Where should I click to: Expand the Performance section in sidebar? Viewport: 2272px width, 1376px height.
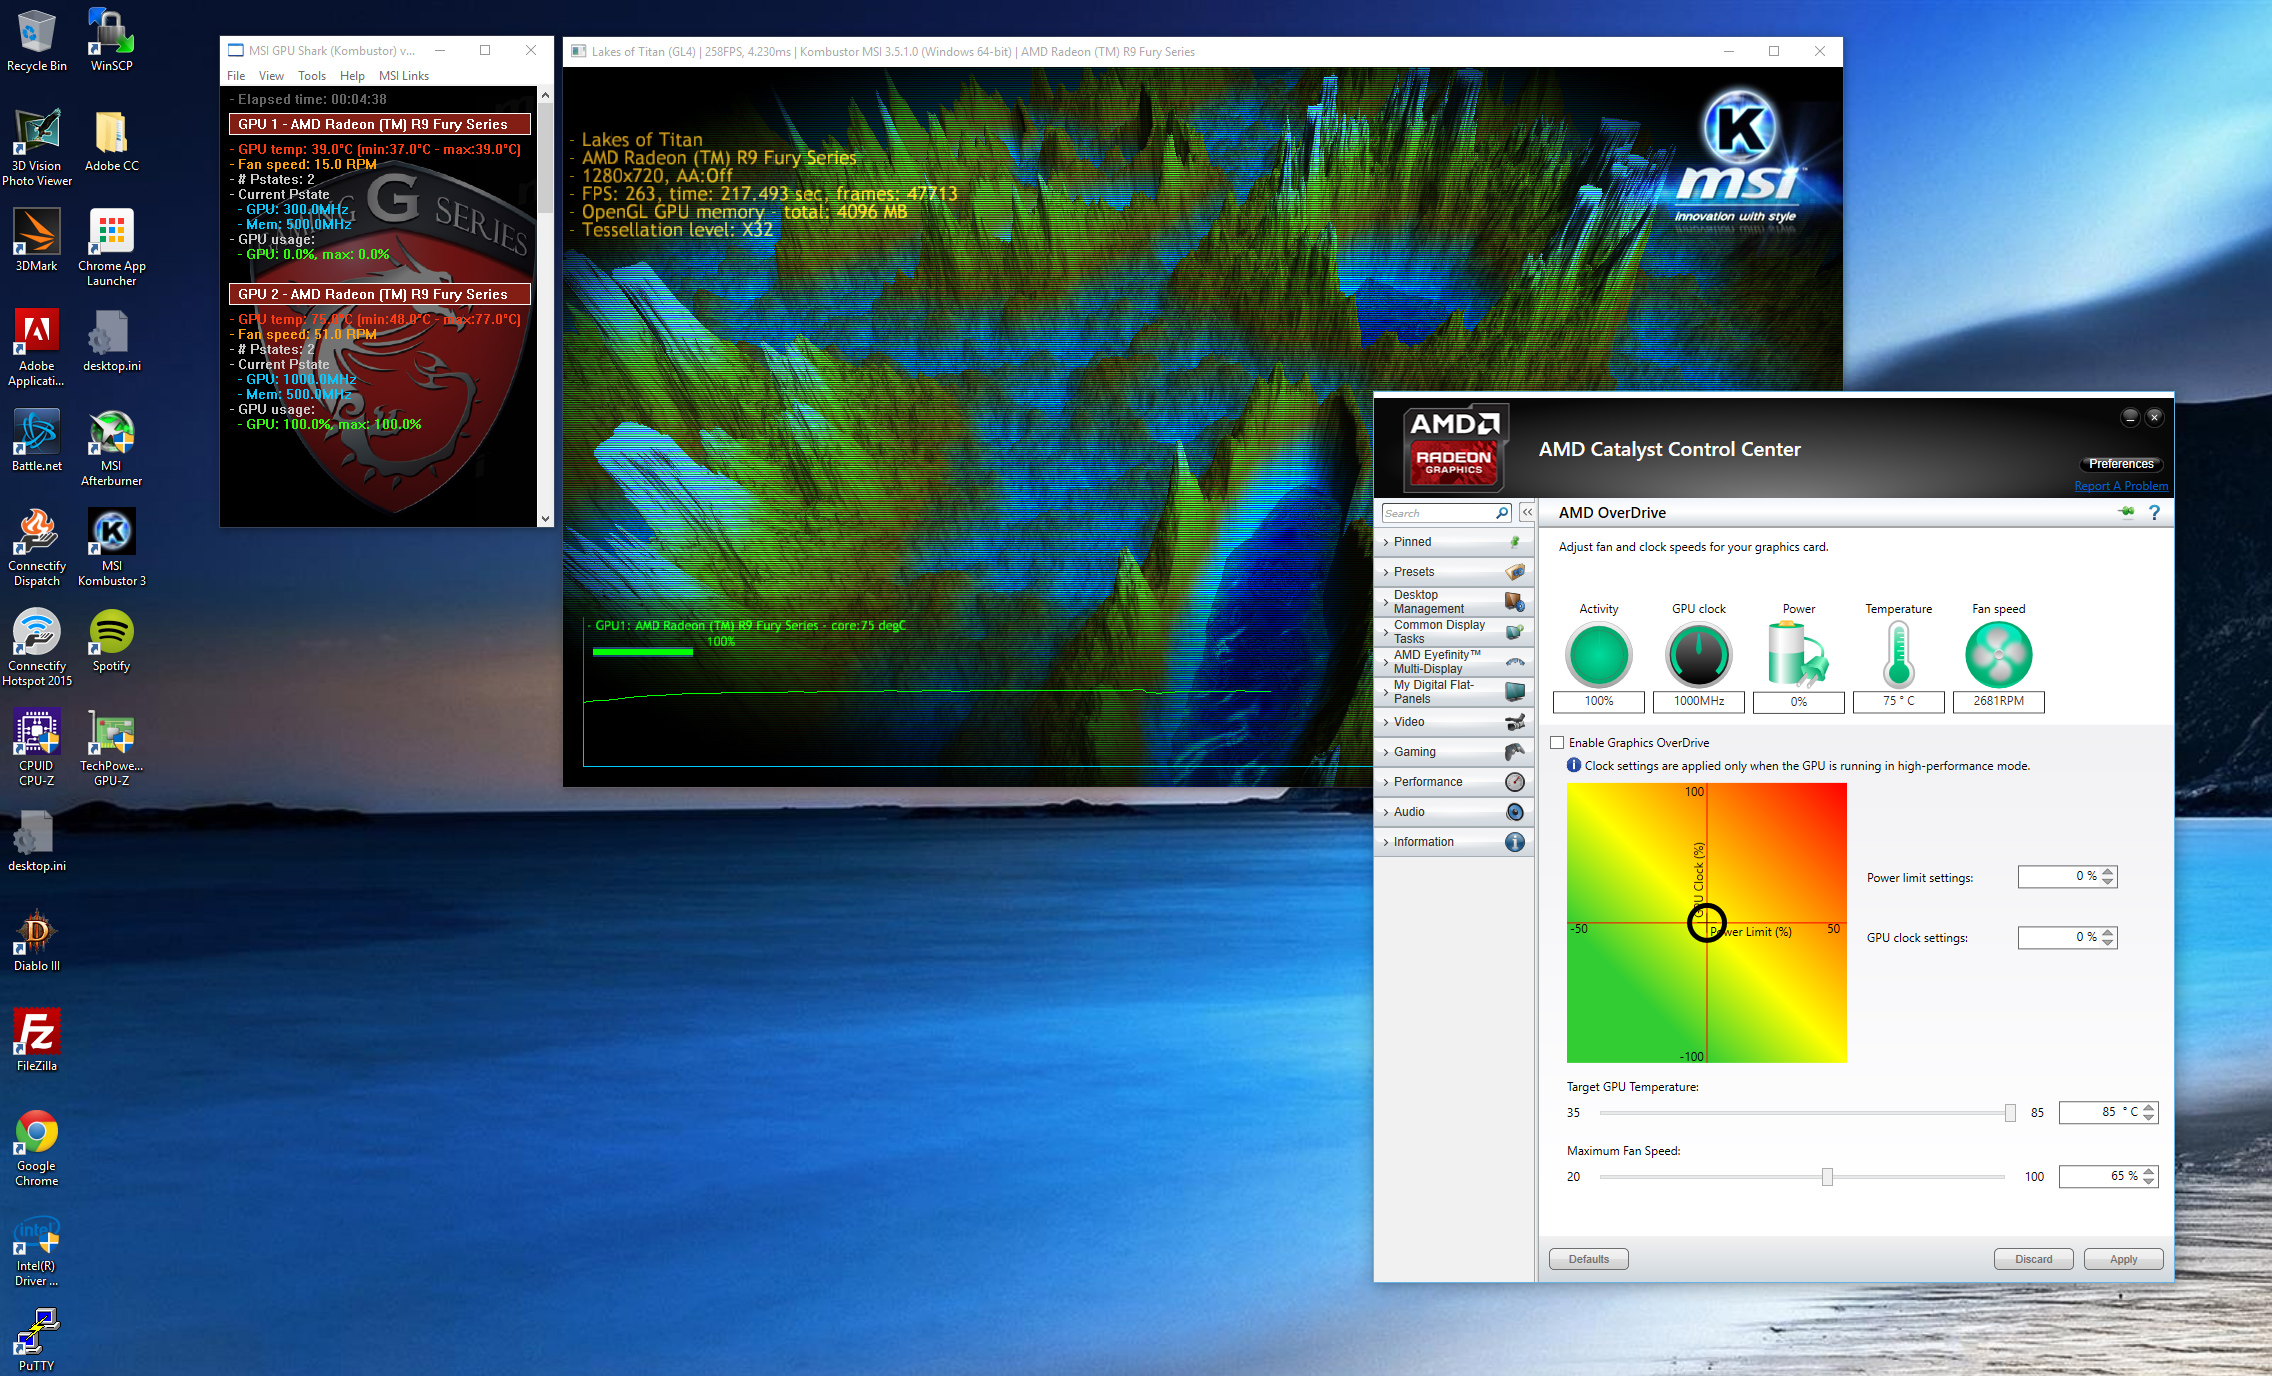click(1428, 782)
